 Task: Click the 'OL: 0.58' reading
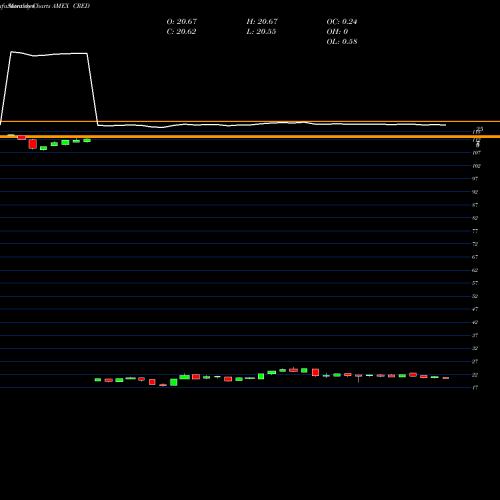[x=342, y=42]
